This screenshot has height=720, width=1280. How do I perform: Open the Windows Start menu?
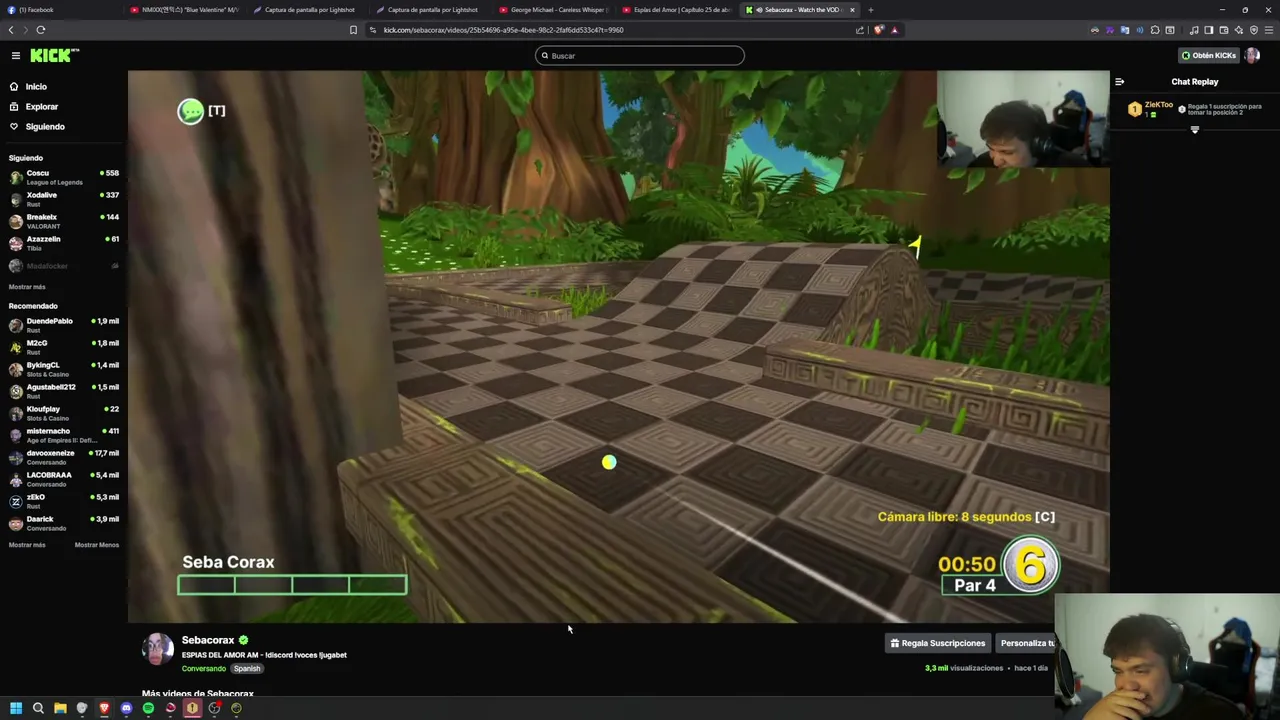point(15,709)
